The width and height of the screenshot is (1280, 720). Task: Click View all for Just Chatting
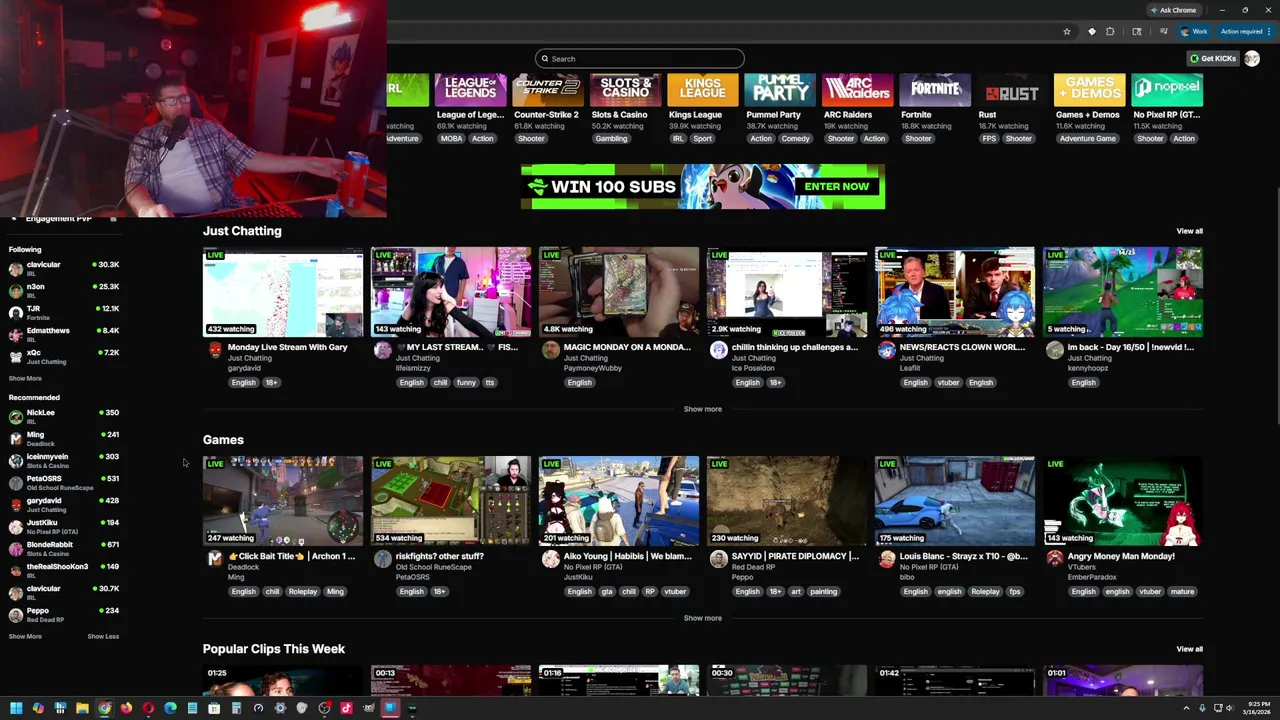click(1189, 231)
